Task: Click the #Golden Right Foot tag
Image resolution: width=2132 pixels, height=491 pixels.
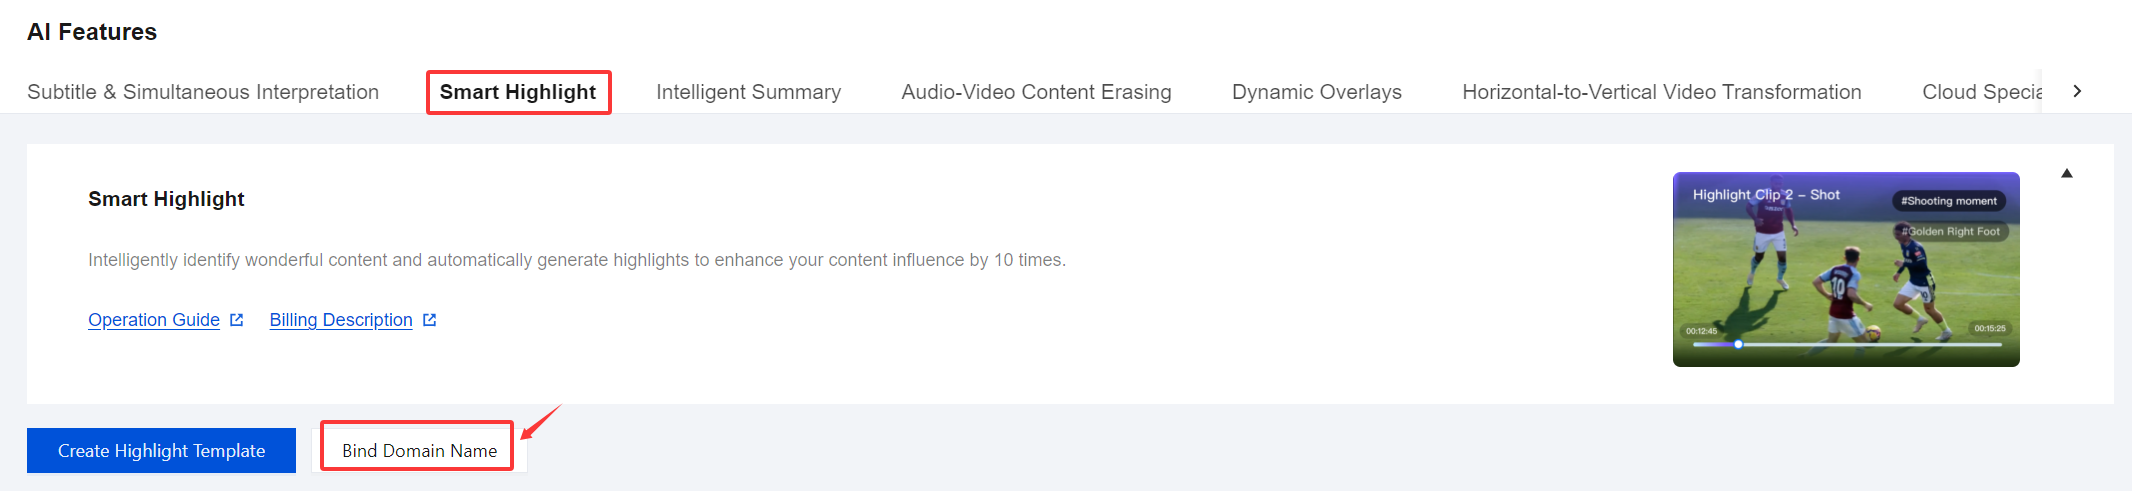Action: click(1951, 231)
